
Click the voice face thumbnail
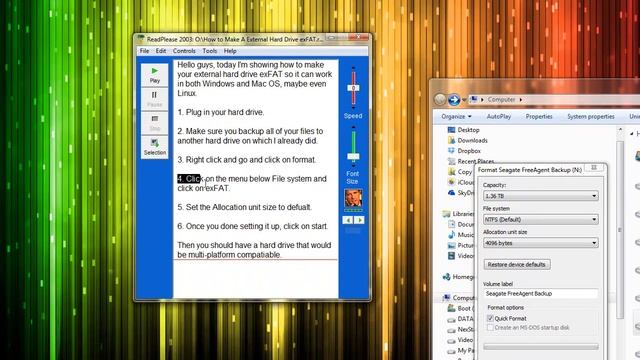point(353,199)
